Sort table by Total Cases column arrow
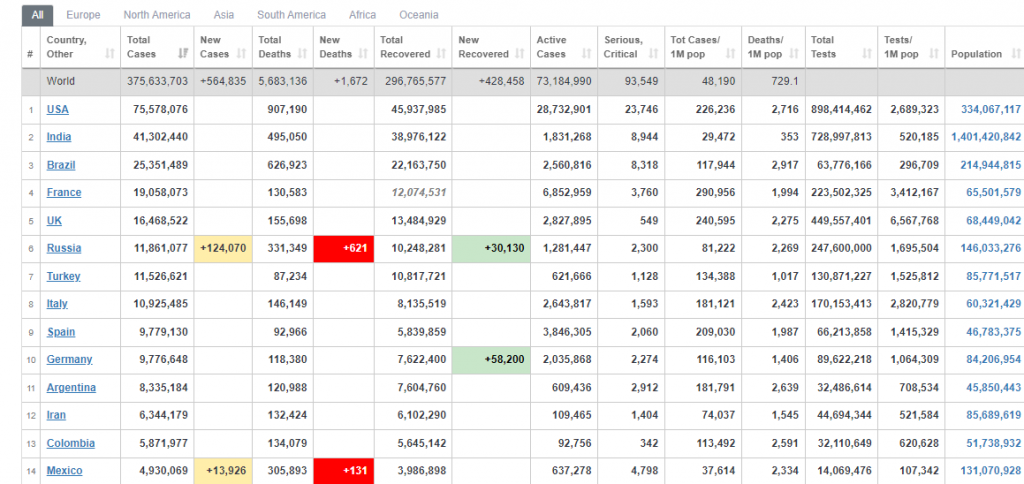Image resolution: width=1024 pixels, height=484 pixels. click(x=183, y=54)
